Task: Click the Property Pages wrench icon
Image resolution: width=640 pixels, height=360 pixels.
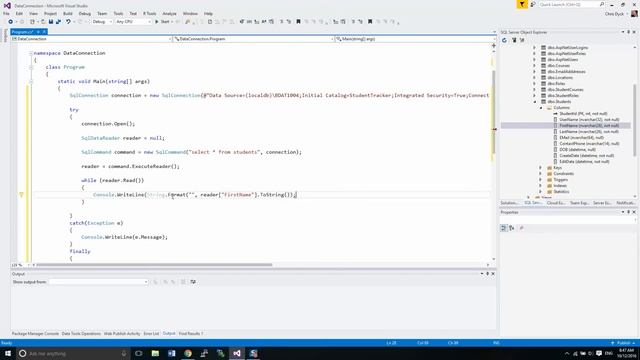Action: pos(521,228)
